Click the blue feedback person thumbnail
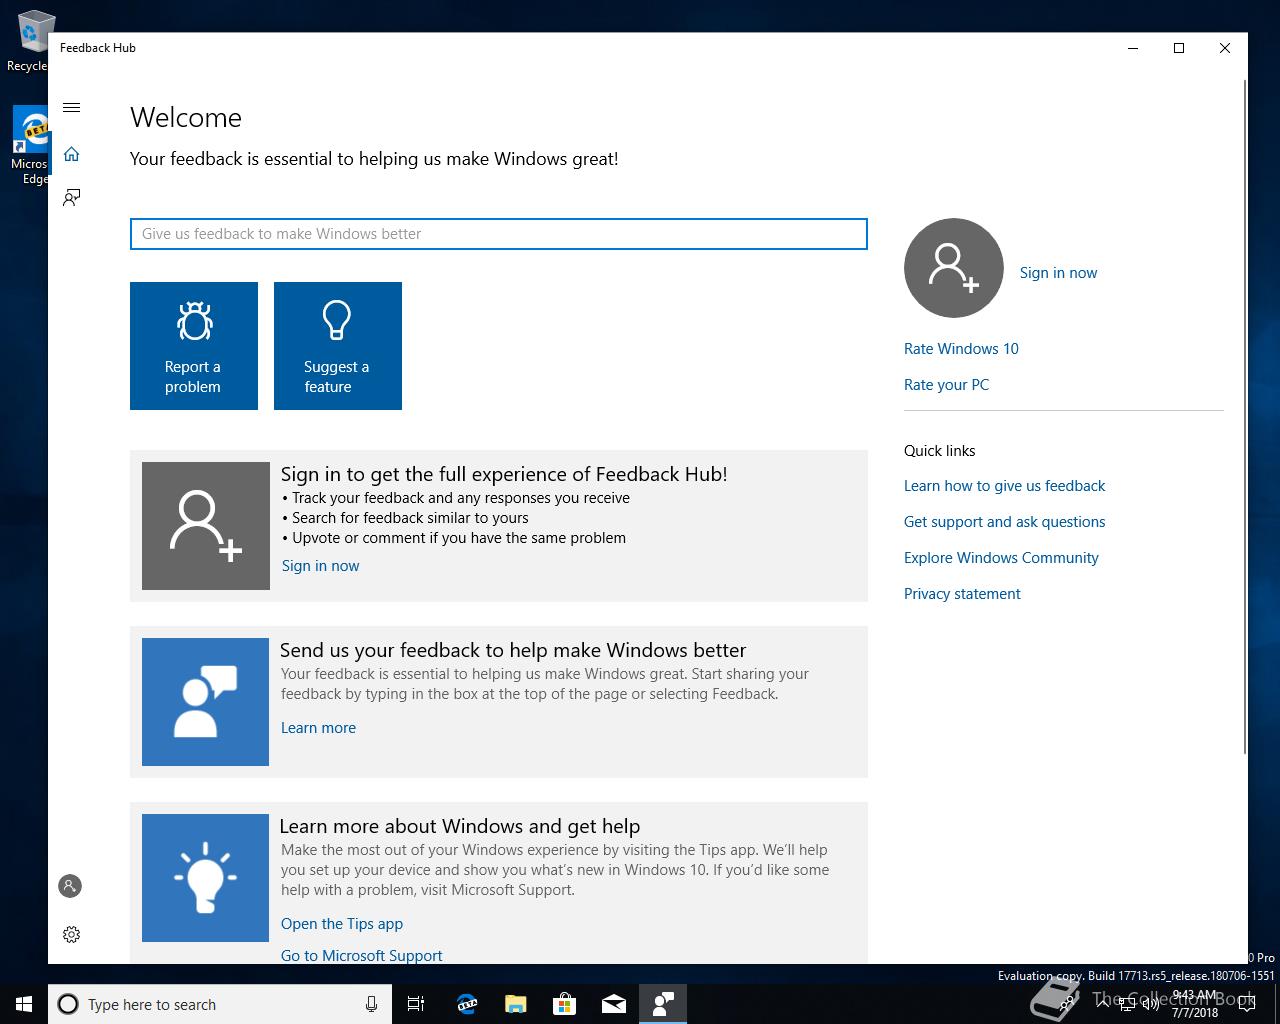Viewport: 1280px width, 1024px height. (x=205, y=702)
